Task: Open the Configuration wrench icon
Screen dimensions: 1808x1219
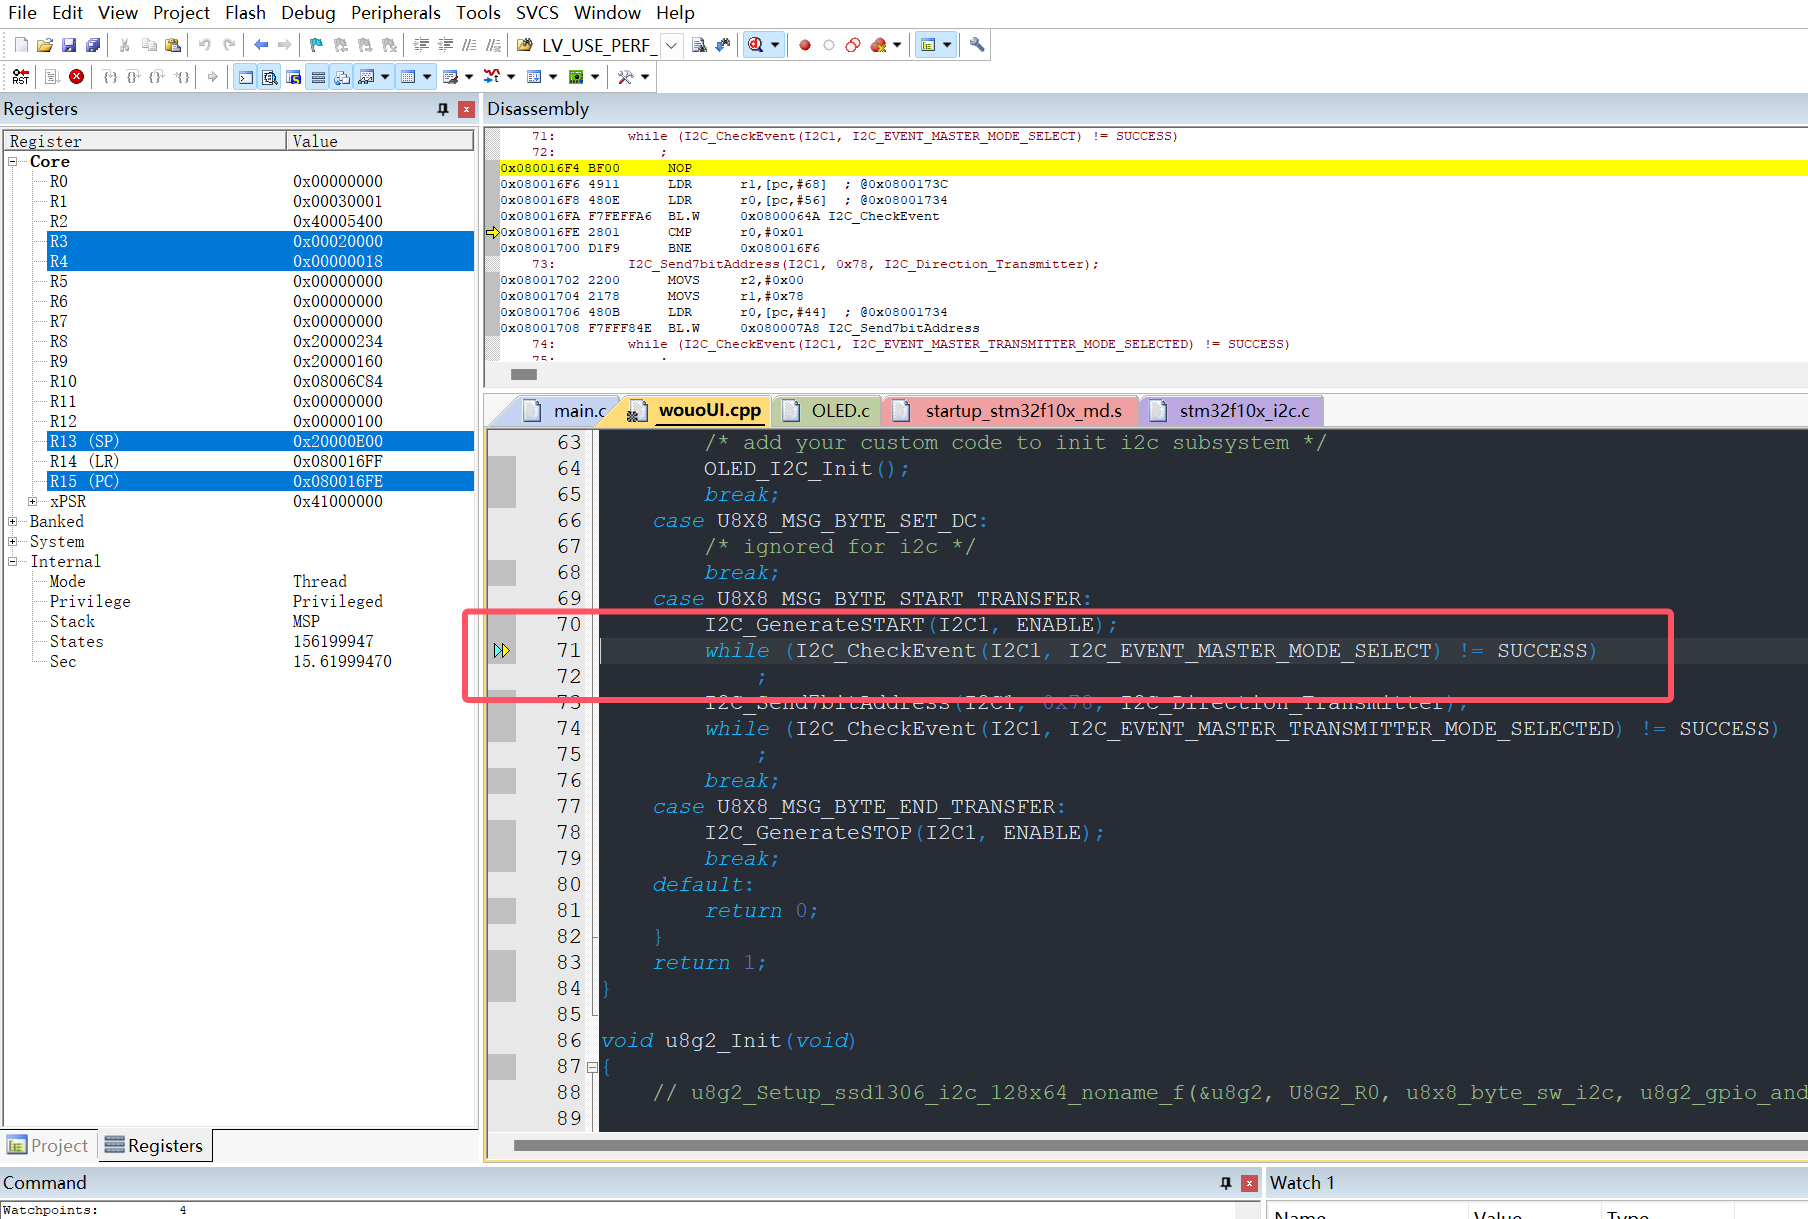Action: click(x=977, y=45)
